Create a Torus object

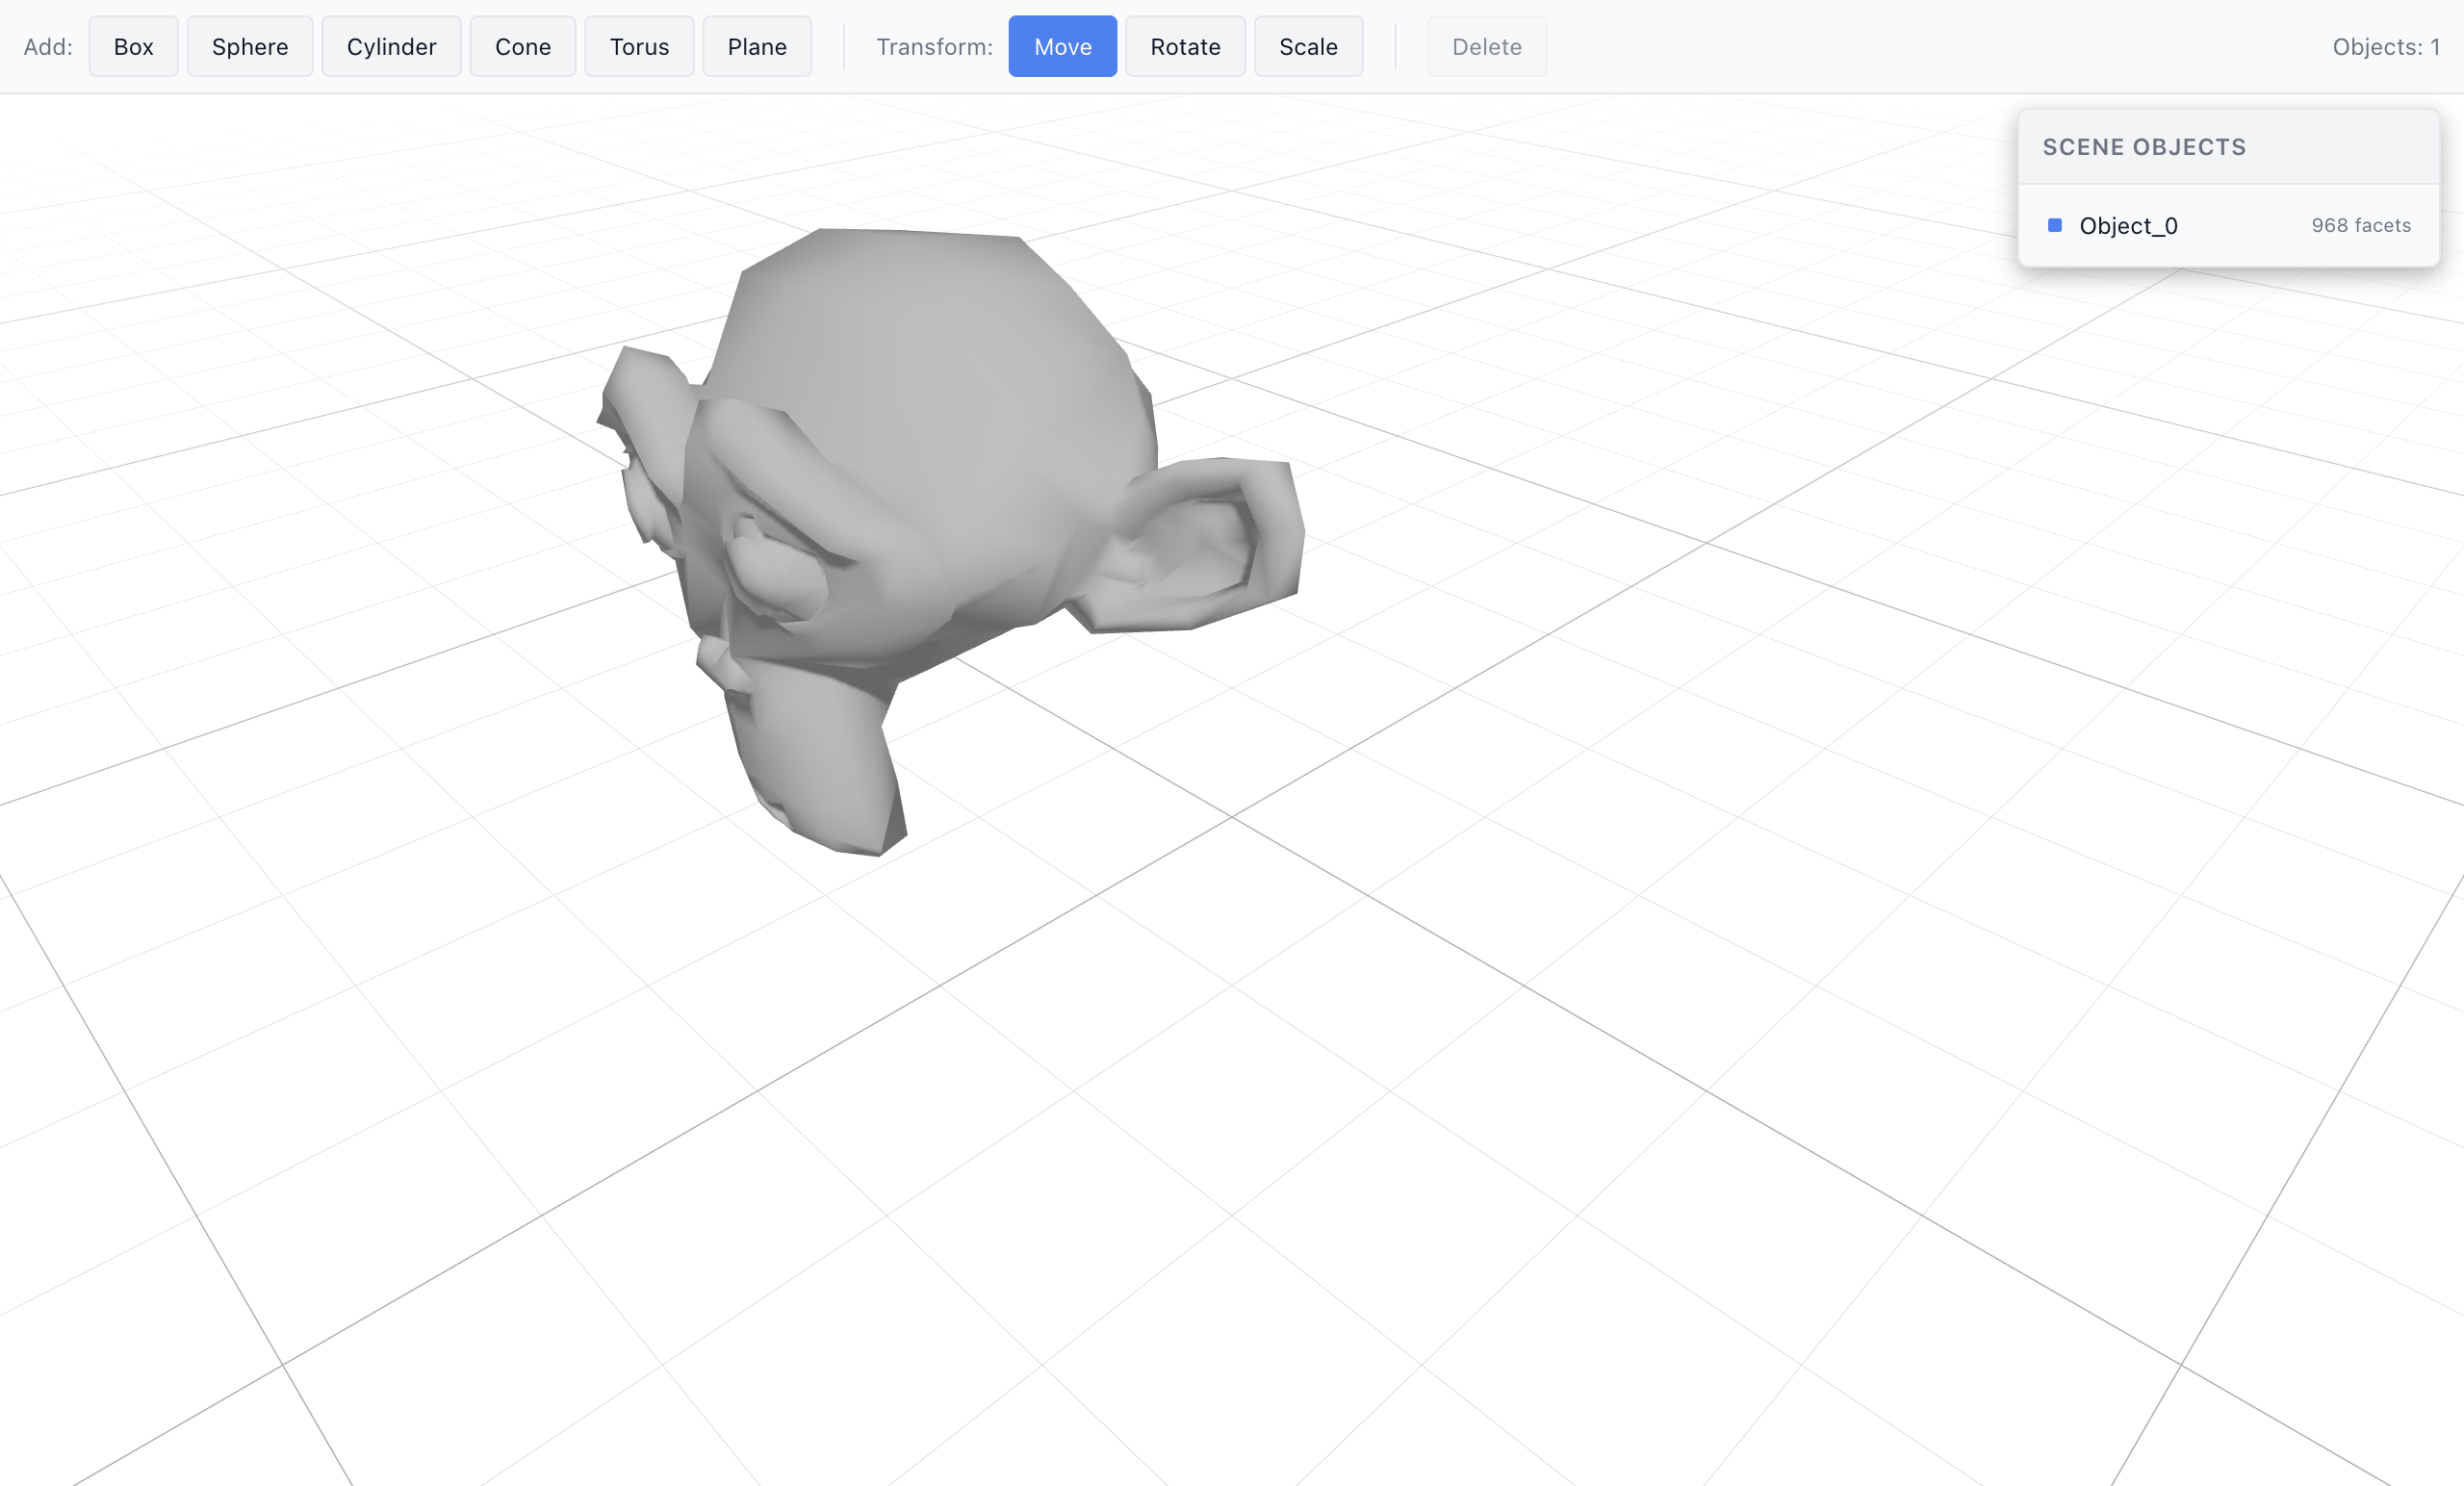639,46
